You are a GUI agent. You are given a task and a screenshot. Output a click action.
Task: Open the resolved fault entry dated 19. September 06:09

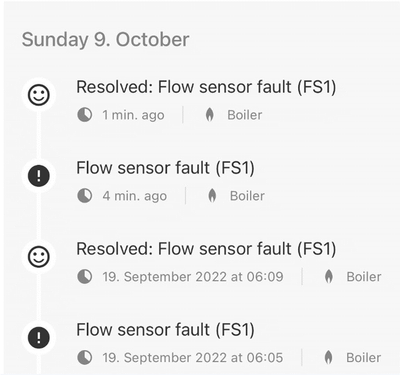(x=206, y=249)
